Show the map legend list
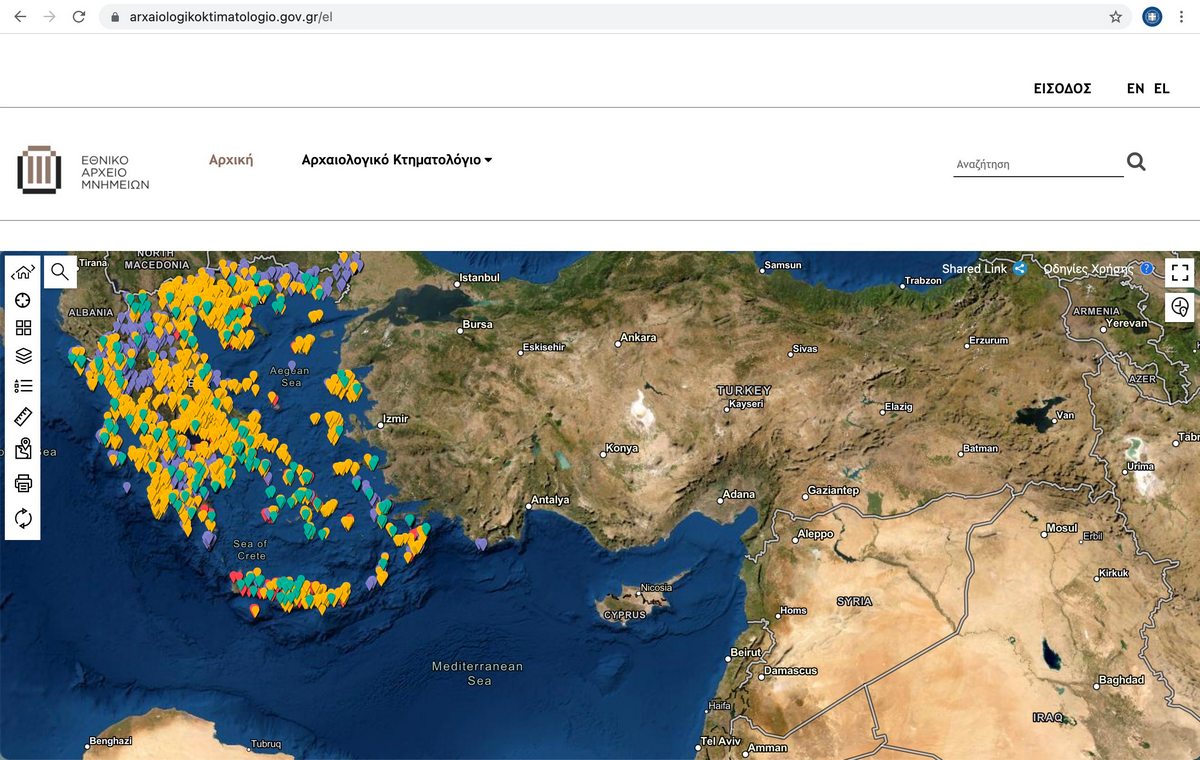 tap(23, 385)
